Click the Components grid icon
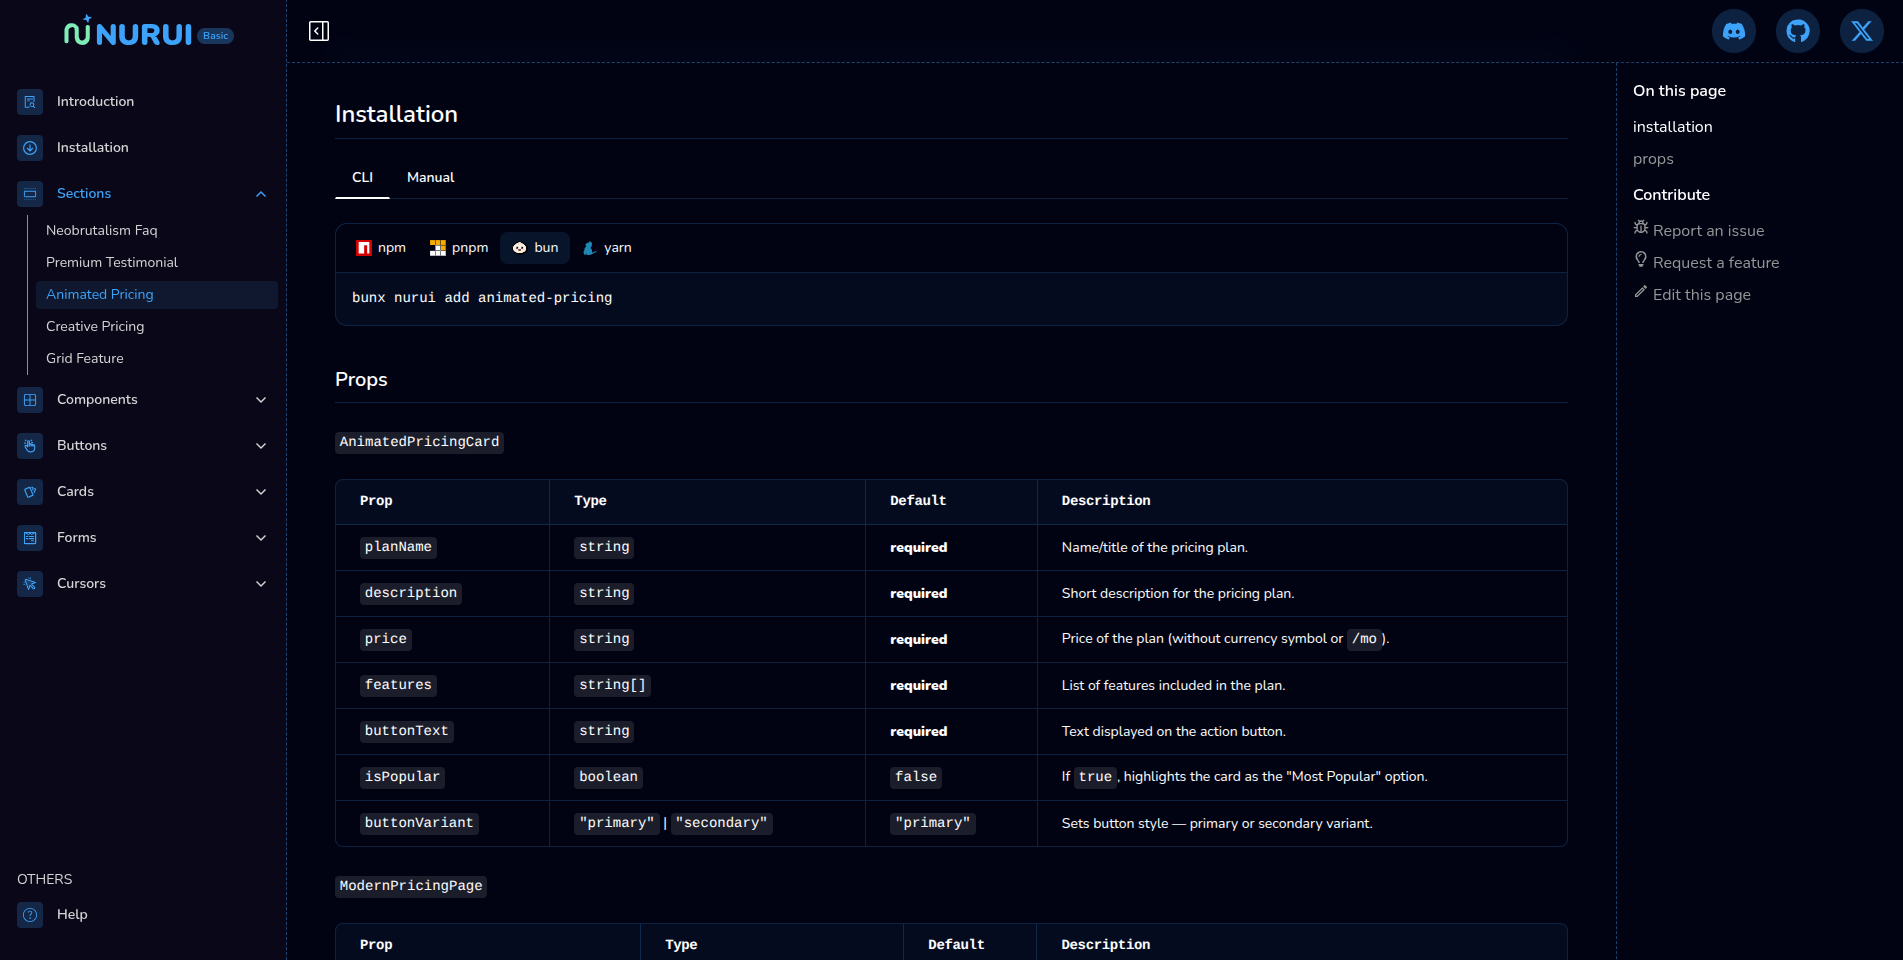The width and height of the screenshot is (1903, 960). [30, 400]
